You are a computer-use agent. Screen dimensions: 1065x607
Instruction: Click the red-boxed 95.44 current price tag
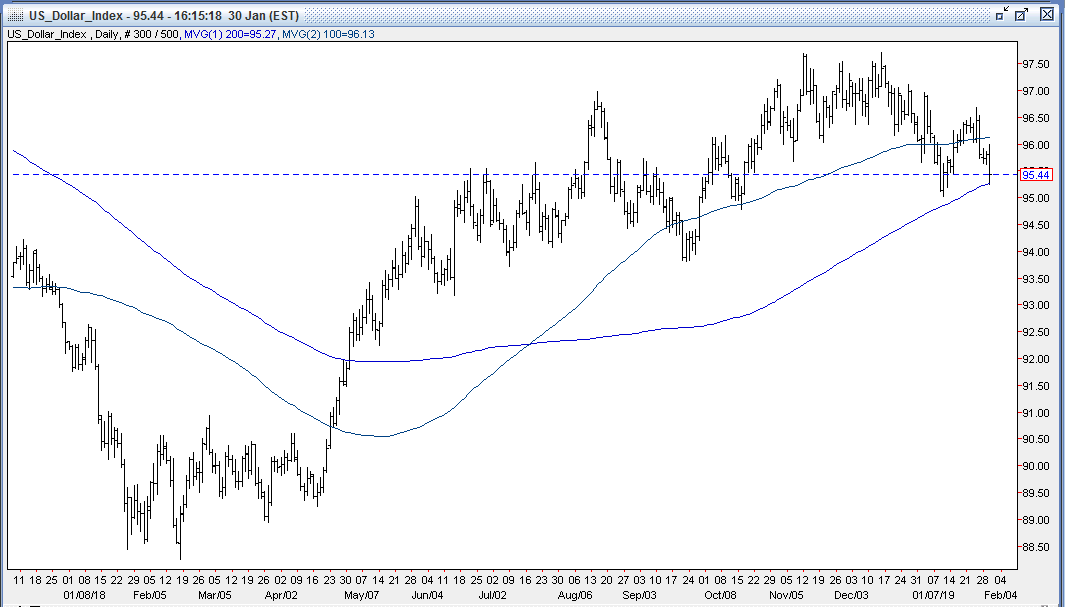click(x=1036, y=174)
